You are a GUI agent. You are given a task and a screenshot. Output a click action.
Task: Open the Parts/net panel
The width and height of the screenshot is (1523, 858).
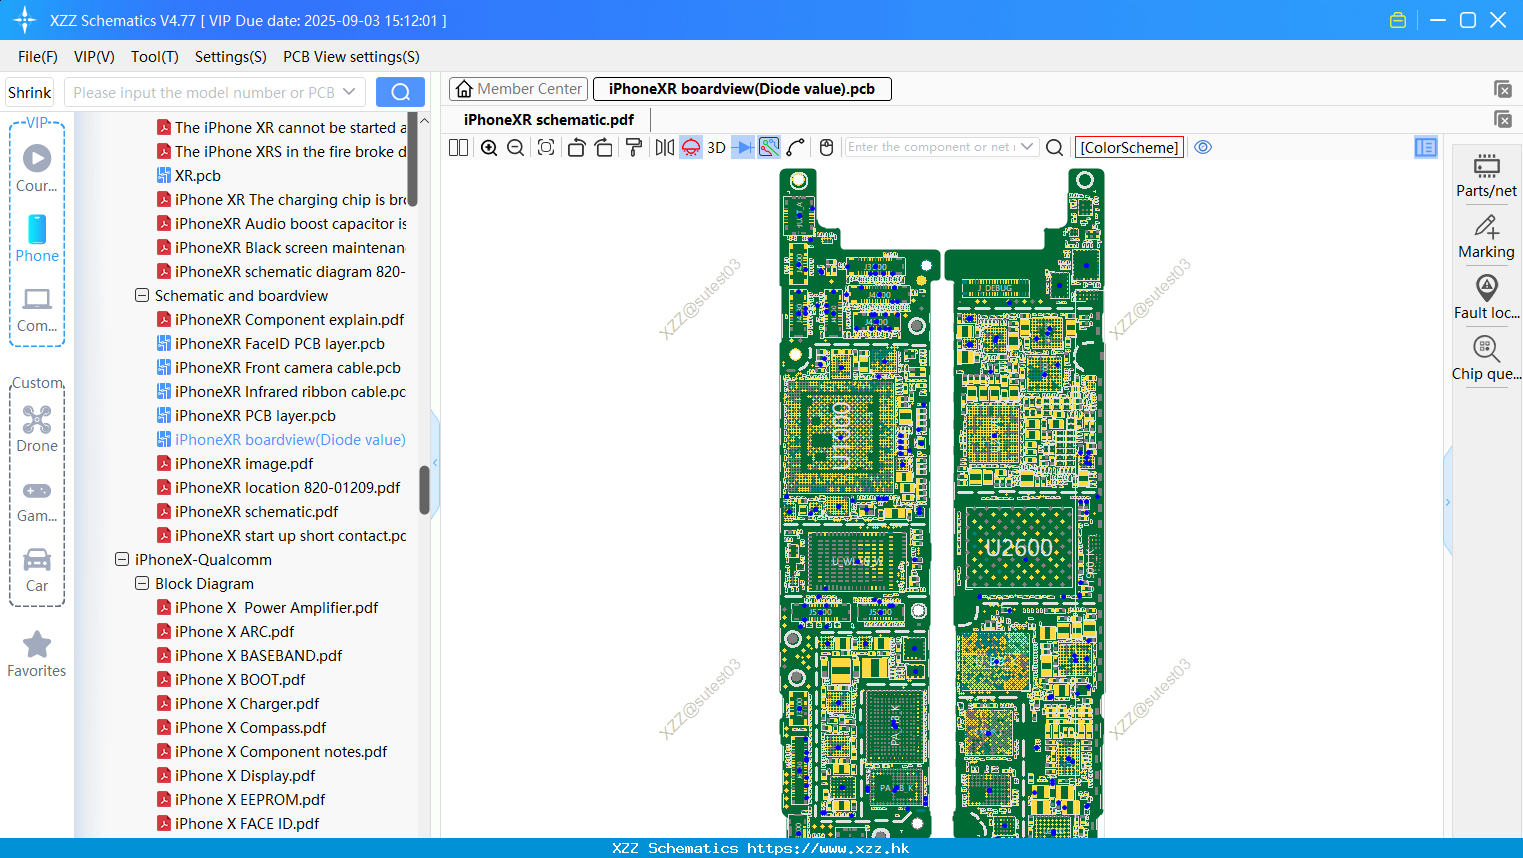pos(1486,175)
